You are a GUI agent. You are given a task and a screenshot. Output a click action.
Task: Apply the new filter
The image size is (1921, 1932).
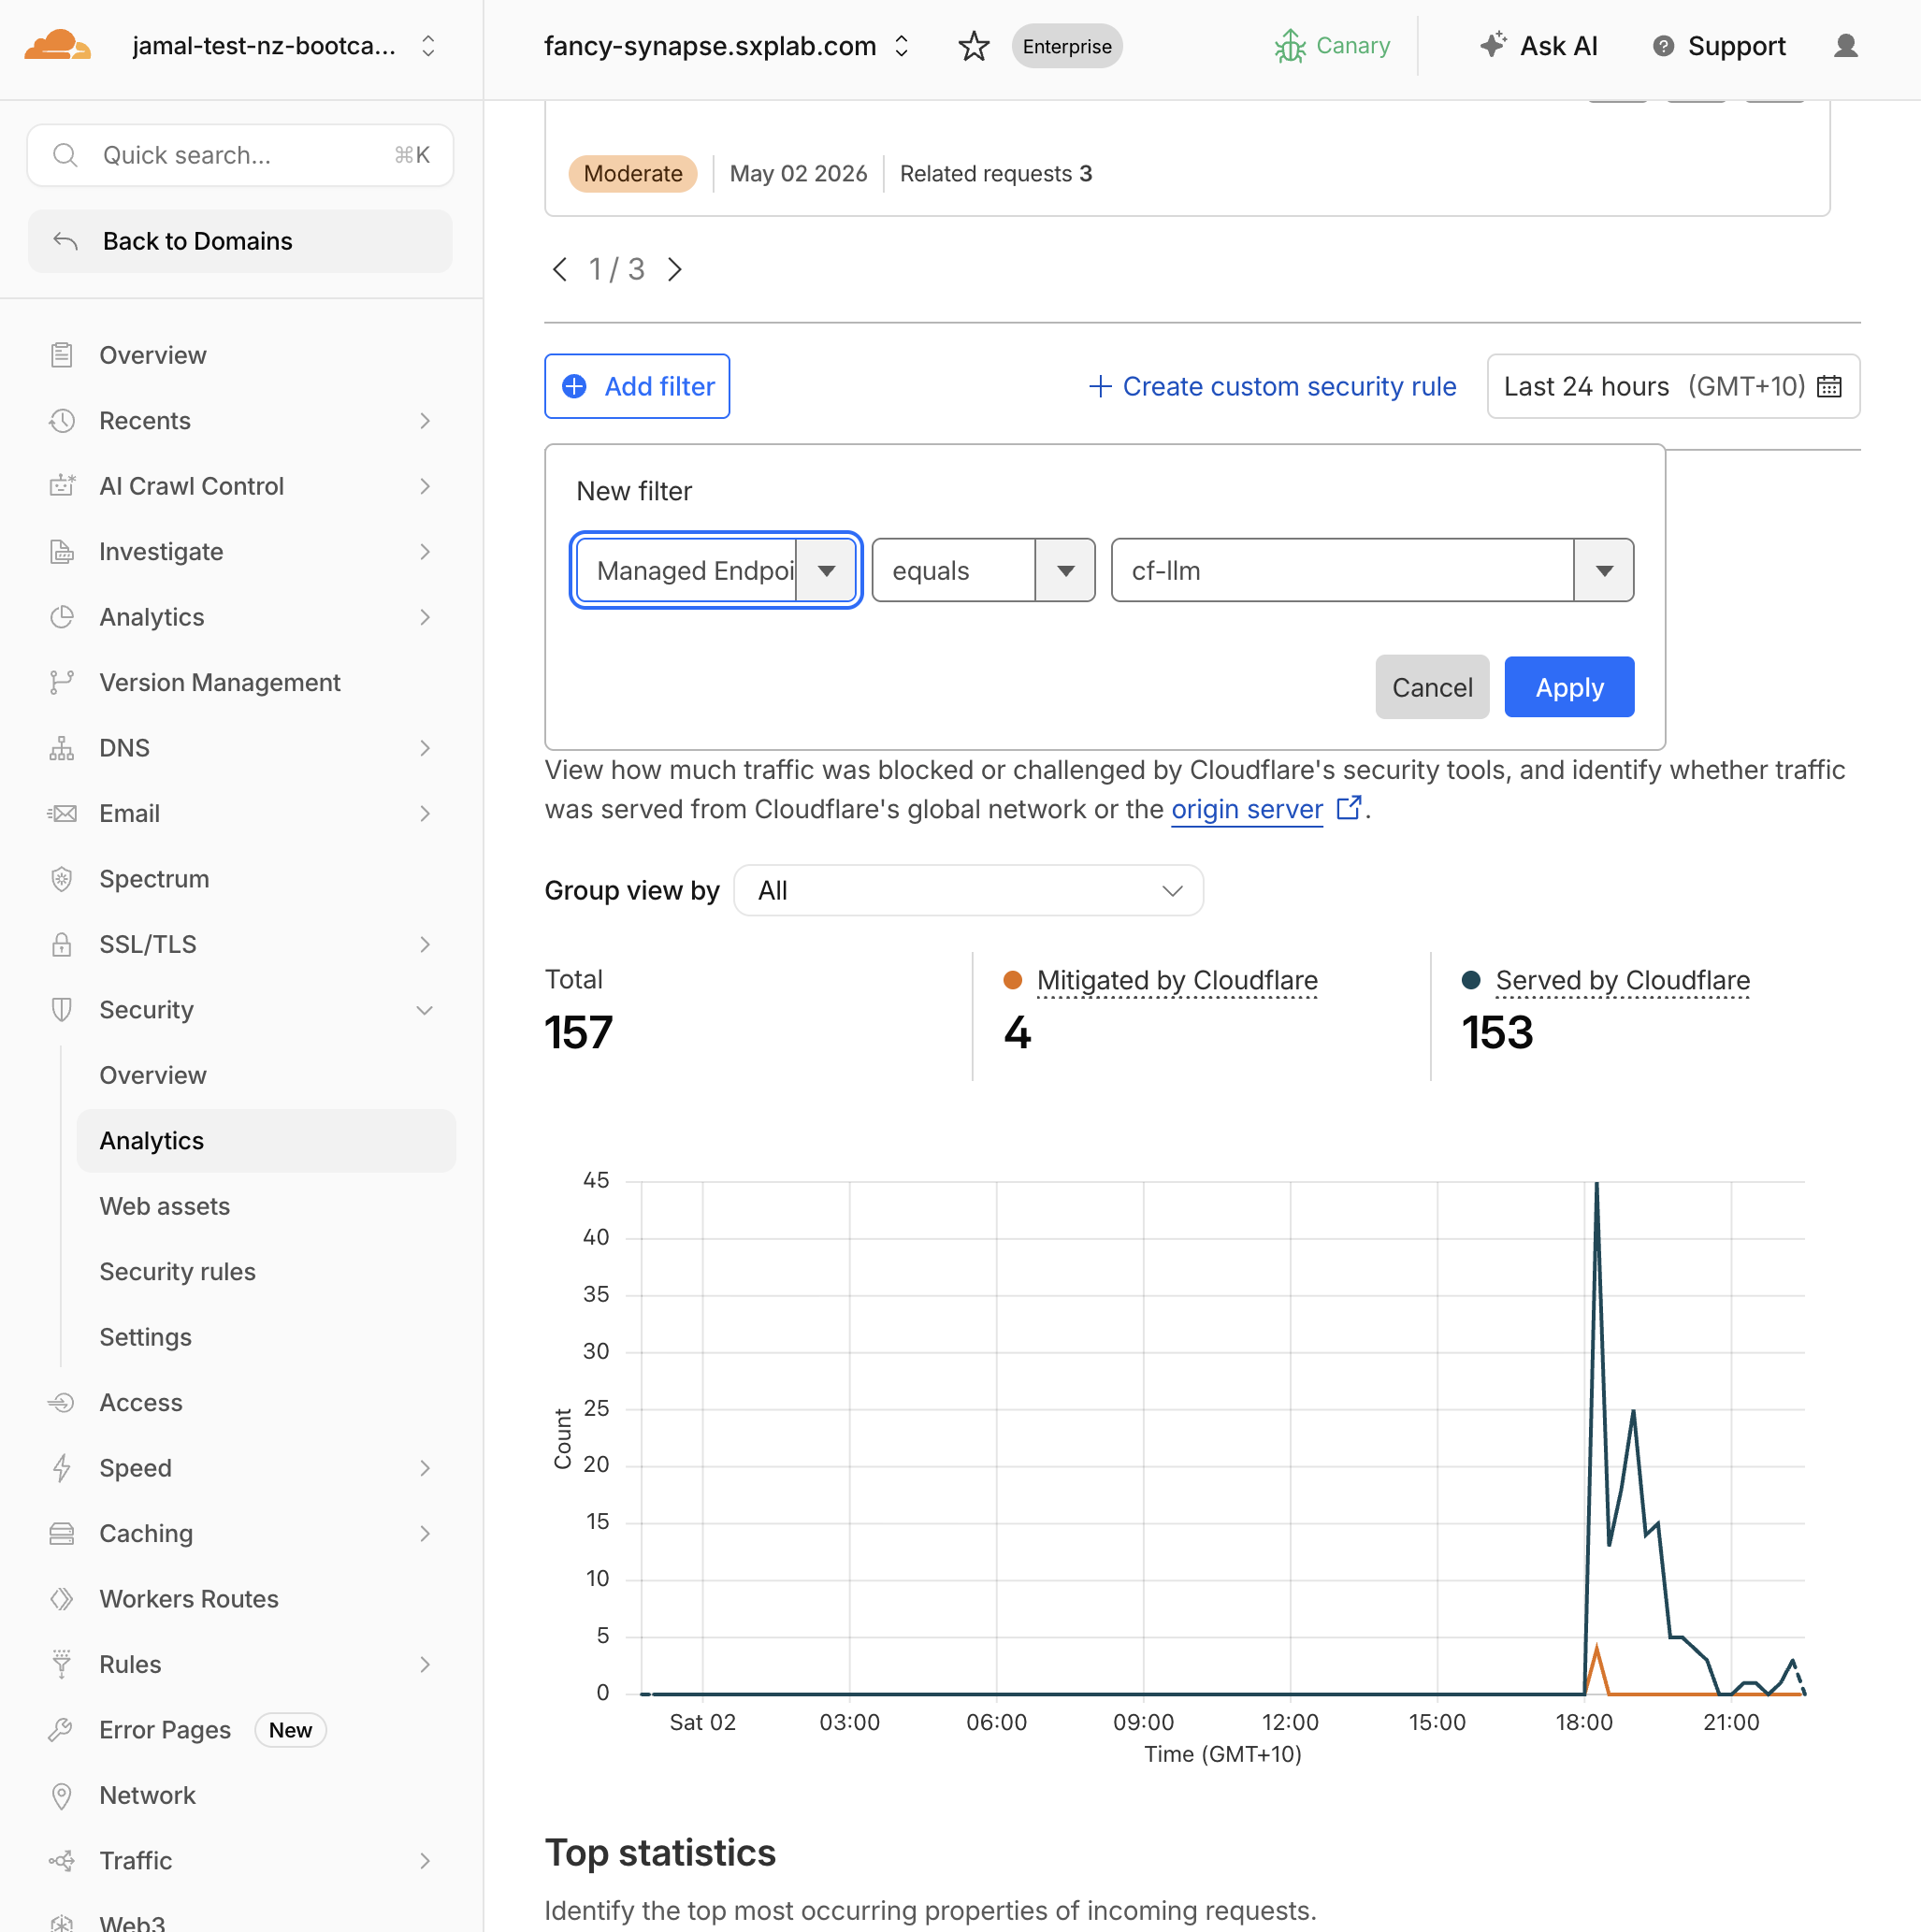(x=1568, y=687)
